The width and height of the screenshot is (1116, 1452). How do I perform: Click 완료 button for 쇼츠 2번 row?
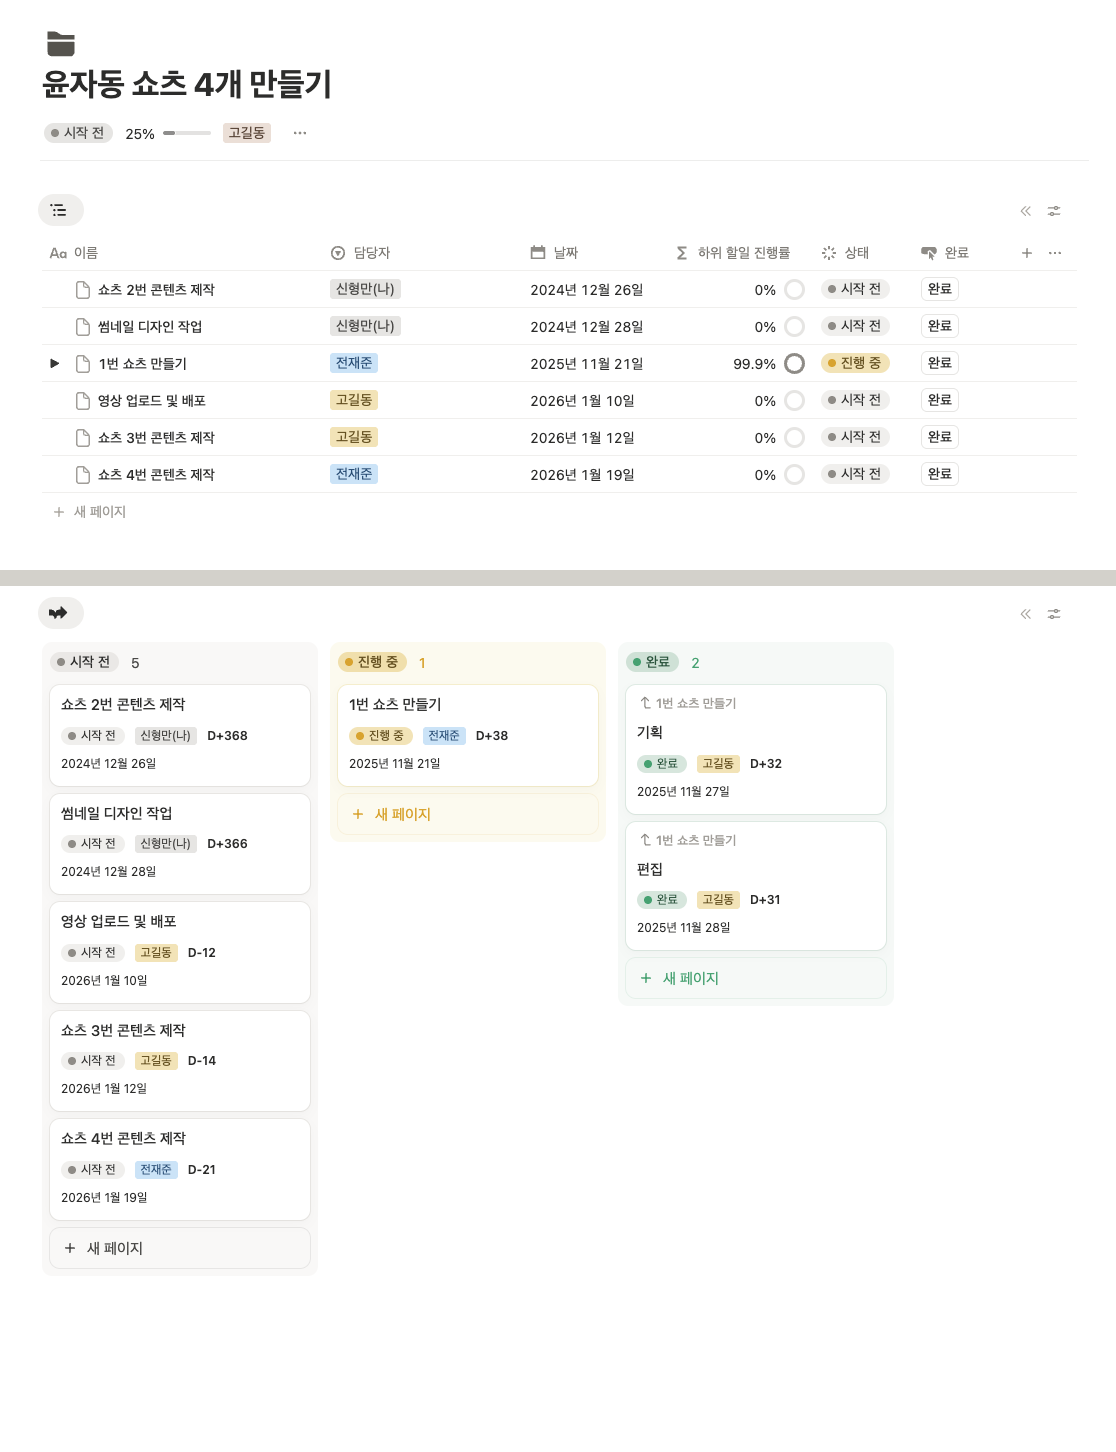pyautogui.click(x=939, y=289)
